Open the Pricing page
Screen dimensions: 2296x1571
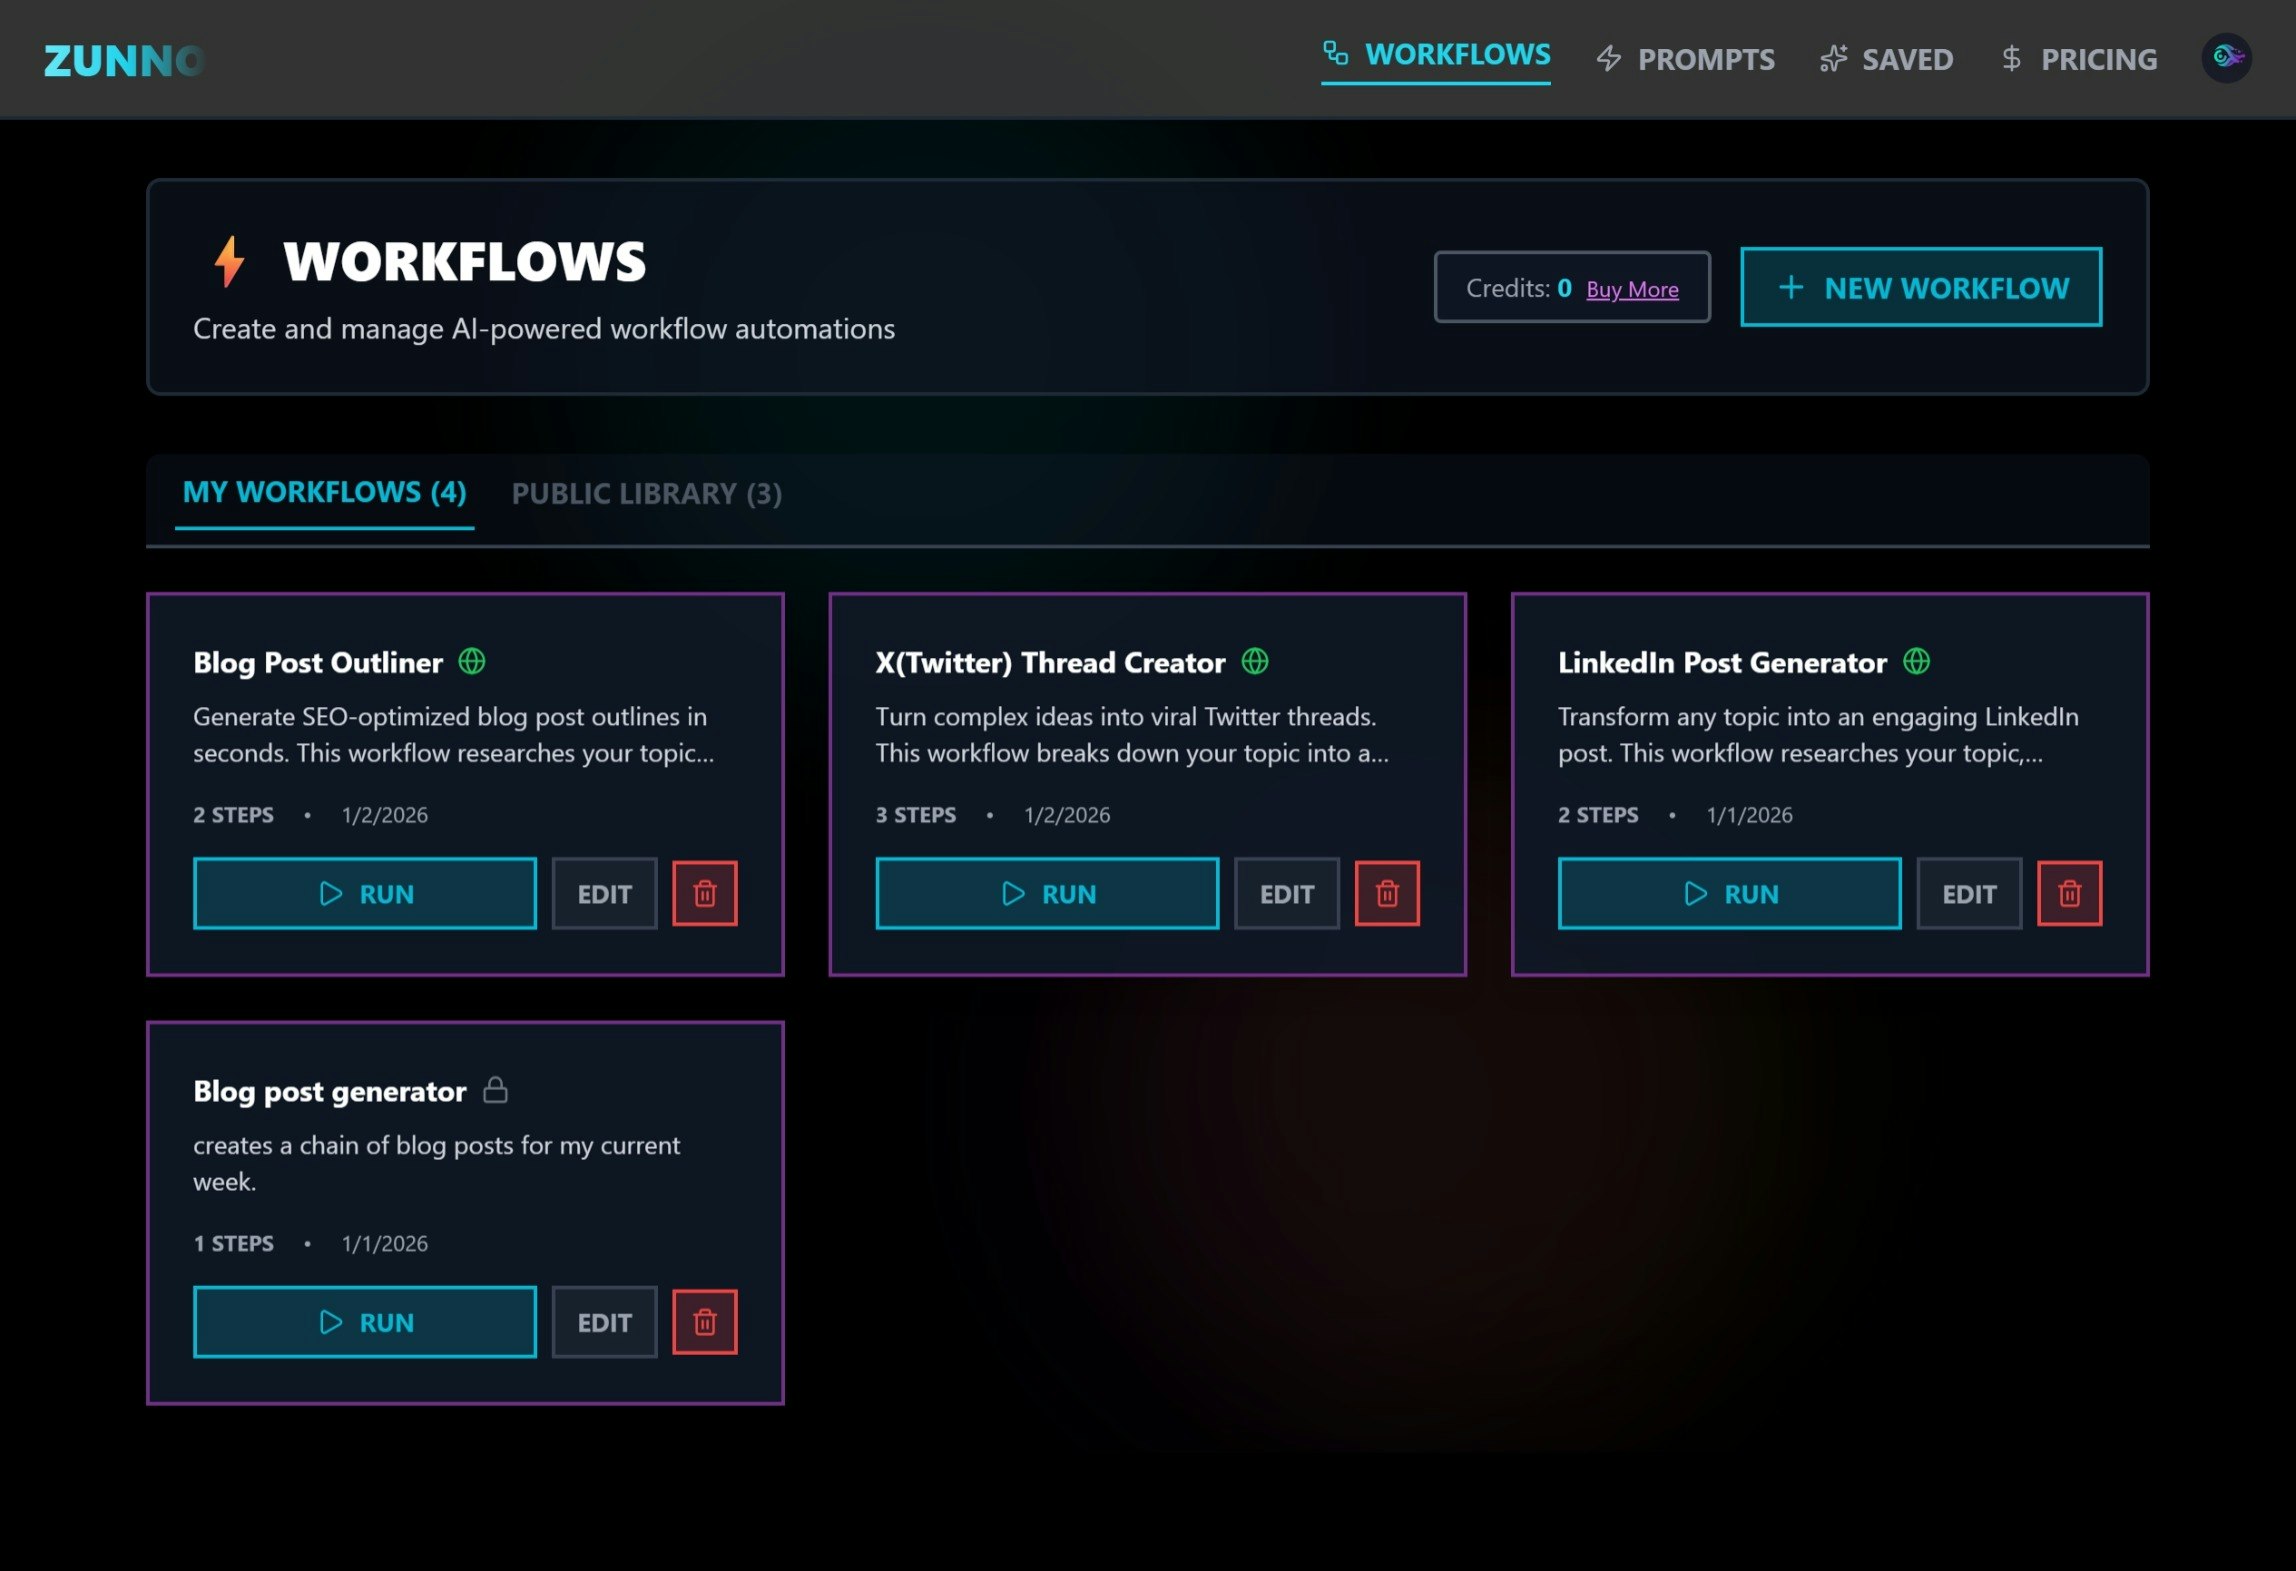[x=2079, y=59]
